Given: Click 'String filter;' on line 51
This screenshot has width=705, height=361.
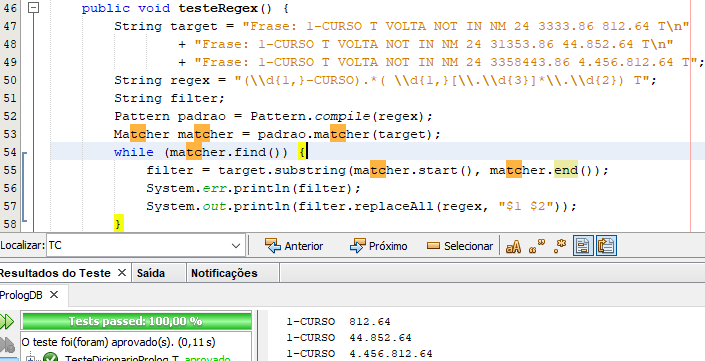Looking at the screenshot, I should click(169, 98).
